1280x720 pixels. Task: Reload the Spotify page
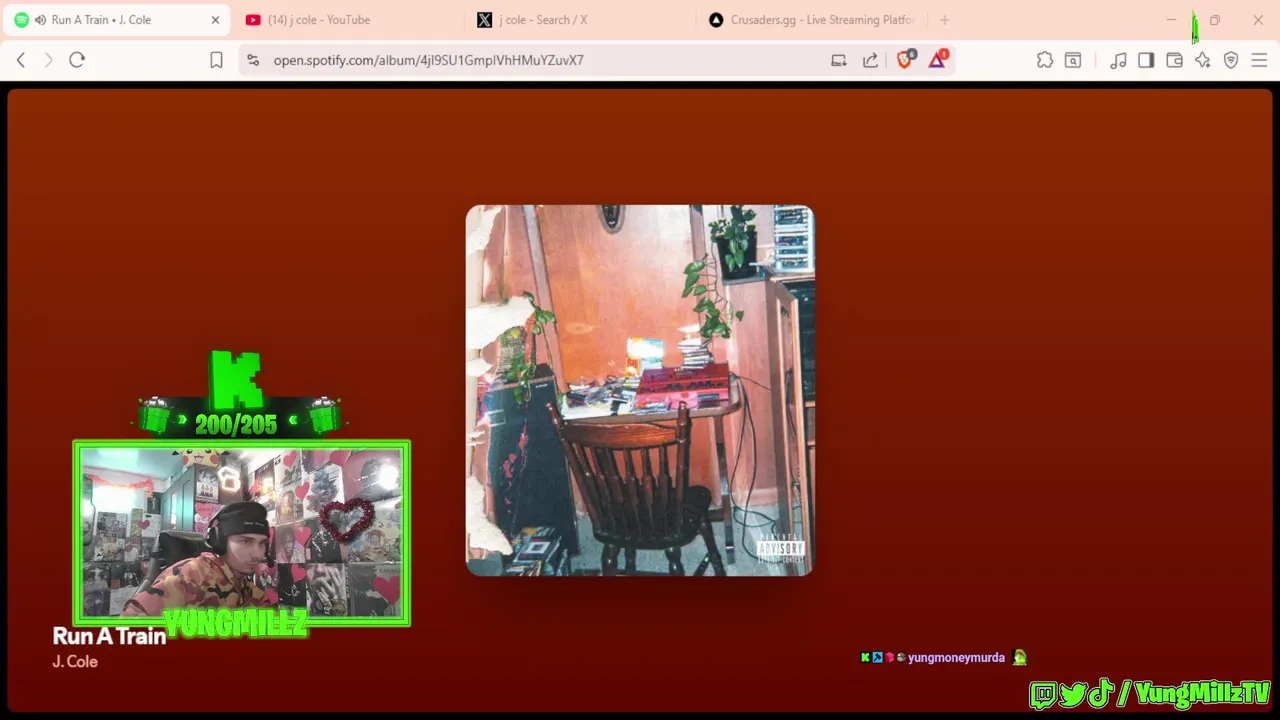[x=77, y=60]
